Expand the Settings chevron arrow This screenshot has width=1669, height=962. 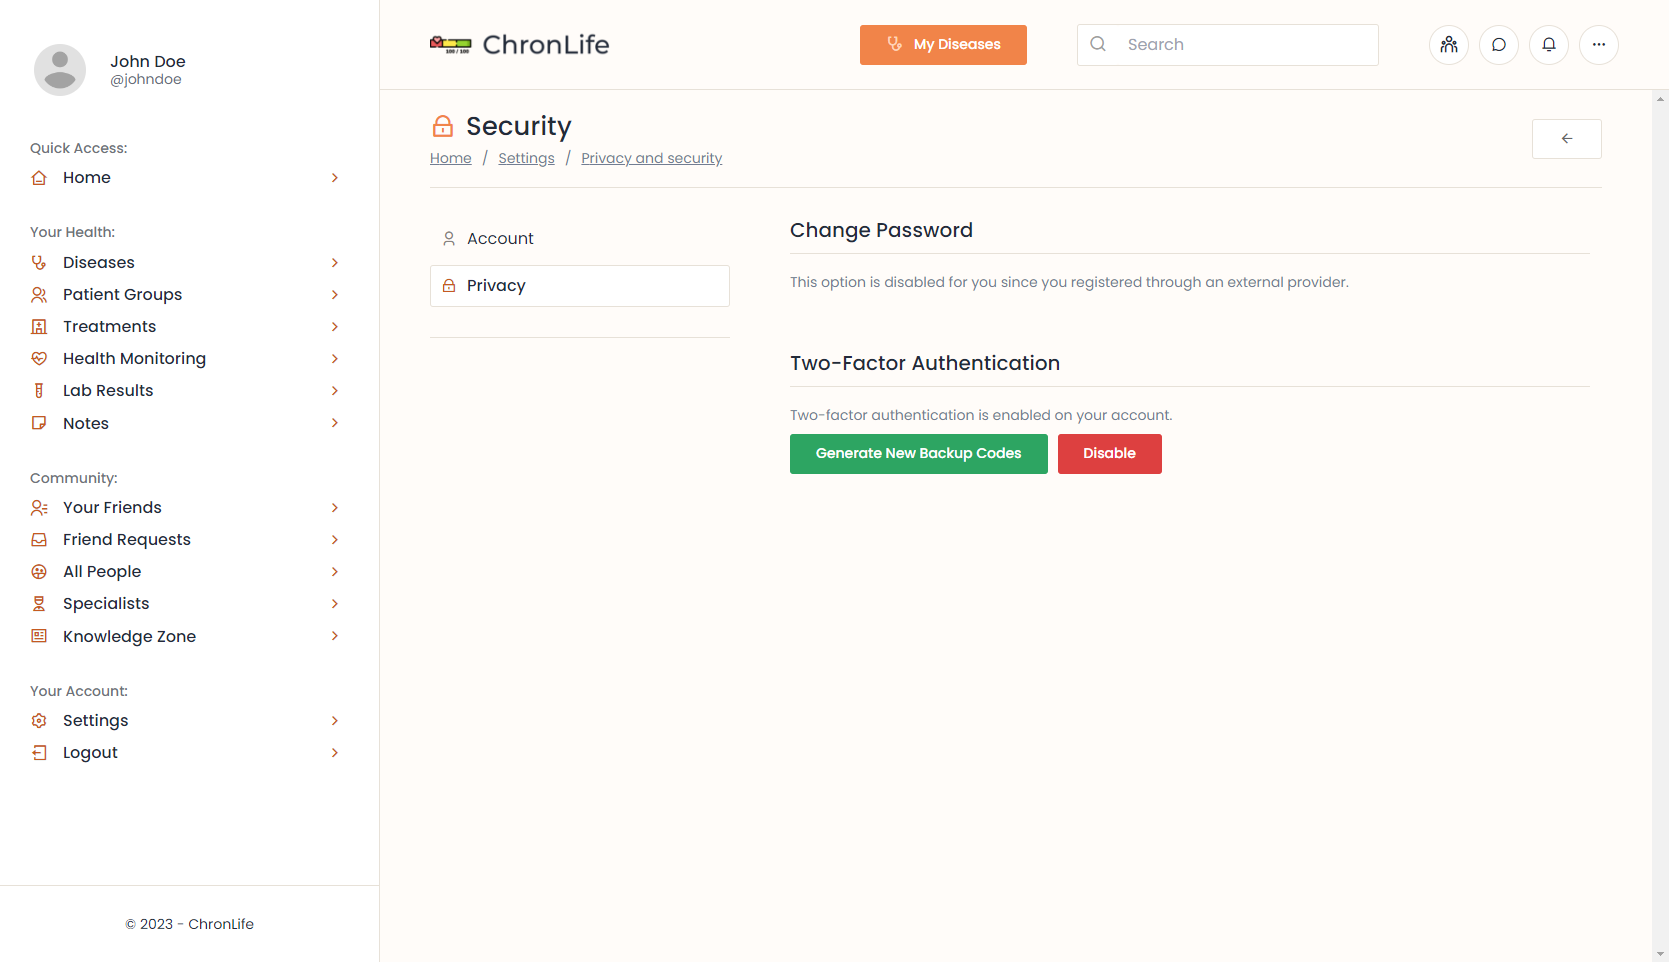point(335,721)
